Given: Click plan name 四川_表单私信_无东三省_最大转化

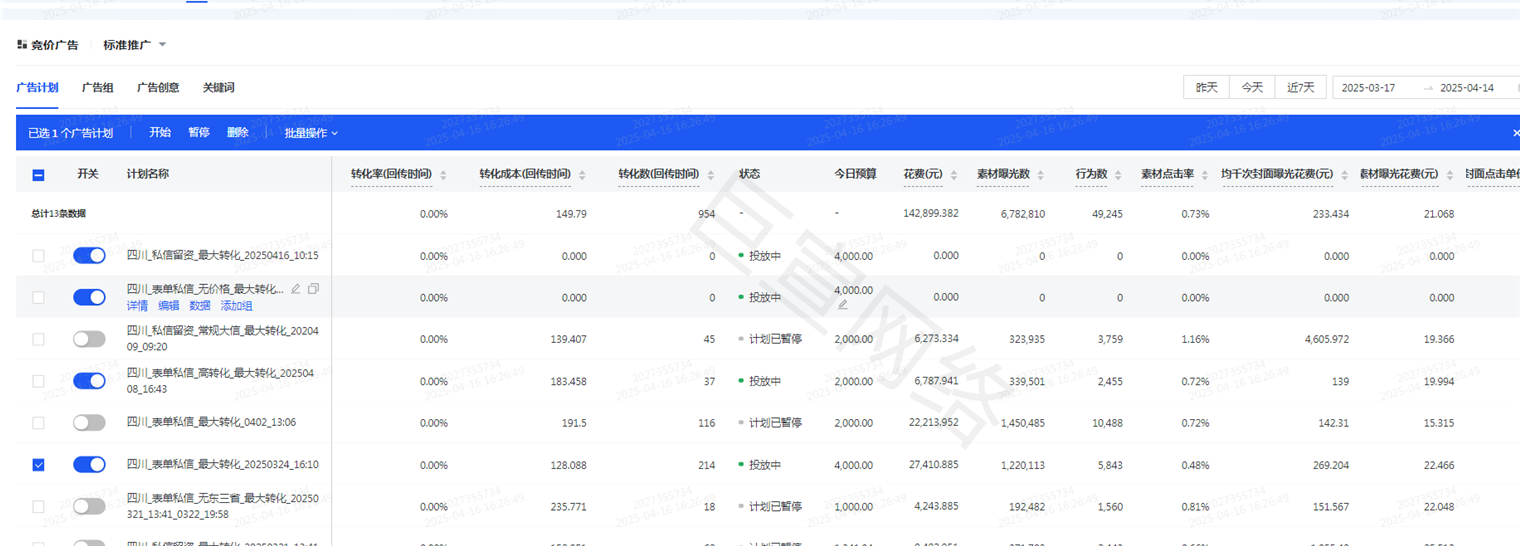Looking at the screenshot, I should (x=222, y=507).
